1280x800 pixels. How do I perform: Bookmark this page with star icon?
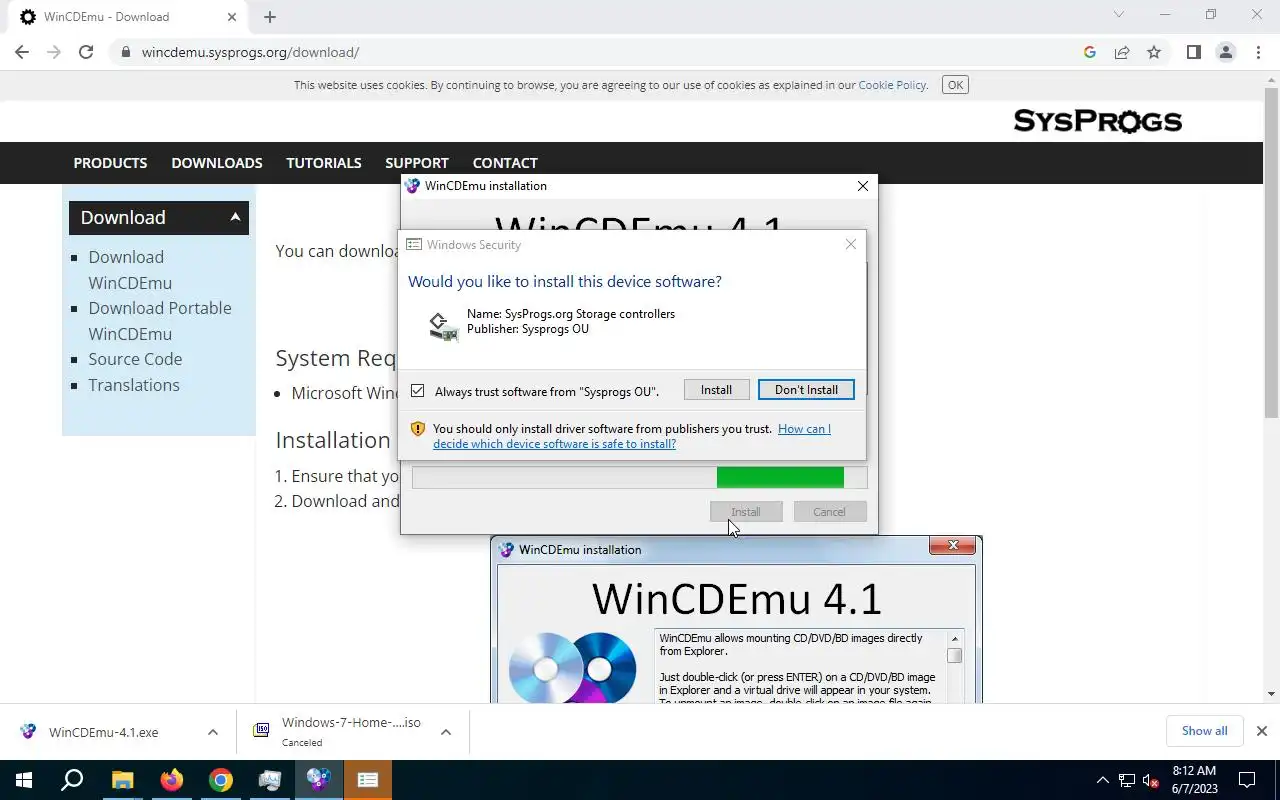click(1154, 52)
